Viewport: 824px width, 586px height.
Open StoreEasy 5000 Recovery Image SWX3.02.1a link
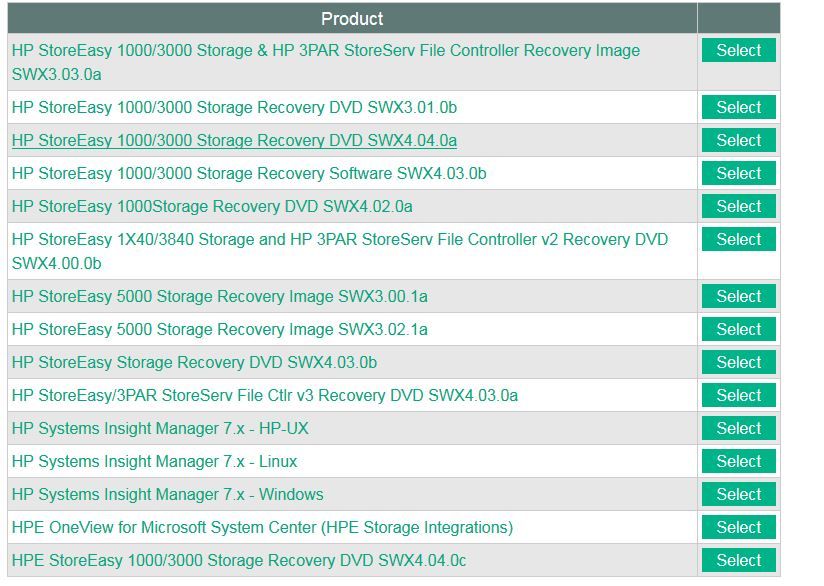pos(220,330)
